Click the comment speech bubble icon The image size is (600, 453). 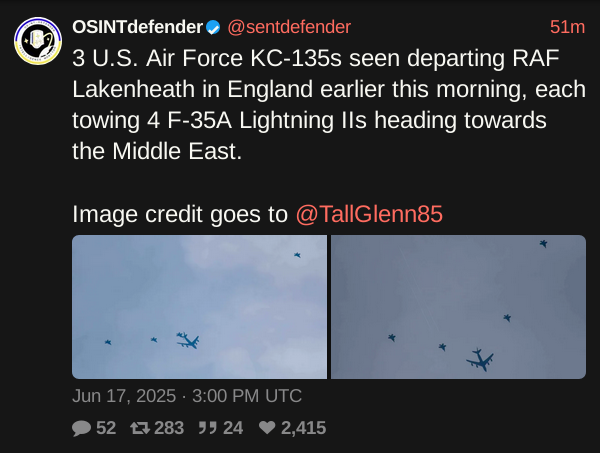tap(81, 428)
